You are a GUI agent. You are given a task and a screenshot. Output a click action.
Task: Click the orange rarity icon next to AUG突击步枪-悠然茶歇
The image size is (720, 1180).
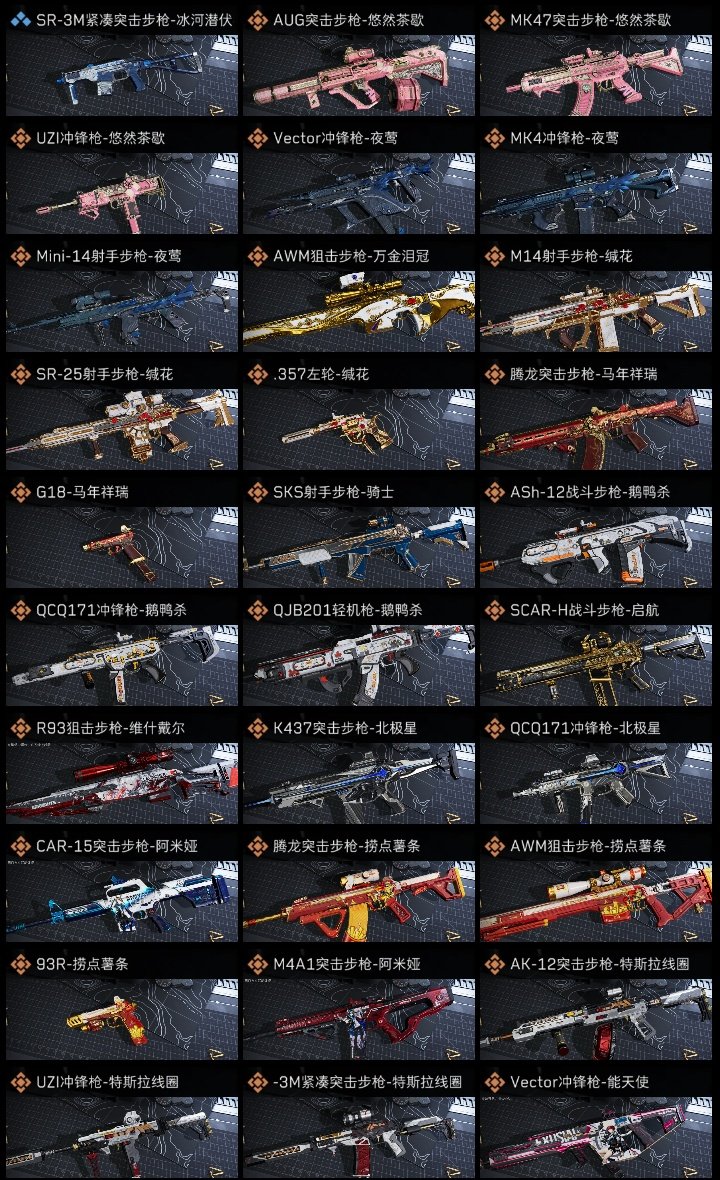[257, 20]
